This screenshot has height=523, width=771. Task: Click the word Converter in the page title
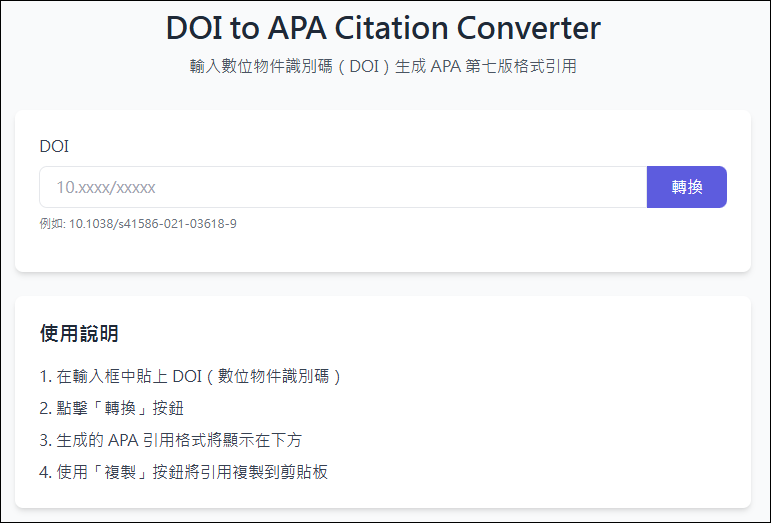[529, 28]
